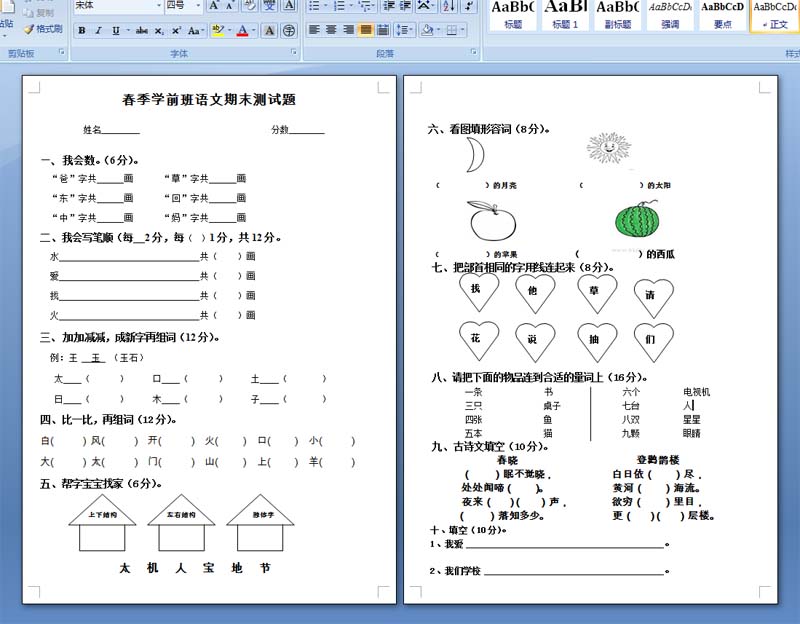Toggle Strikethrough formatting

click(142, 31)
